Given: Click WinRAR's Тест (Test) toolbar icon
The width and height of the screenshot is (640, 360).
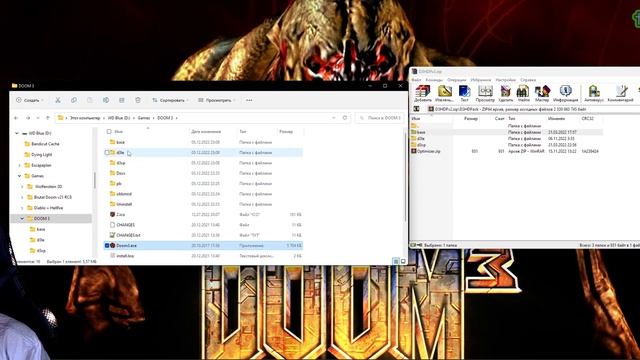Looking at the screenshot, I should tap(464, 93).
